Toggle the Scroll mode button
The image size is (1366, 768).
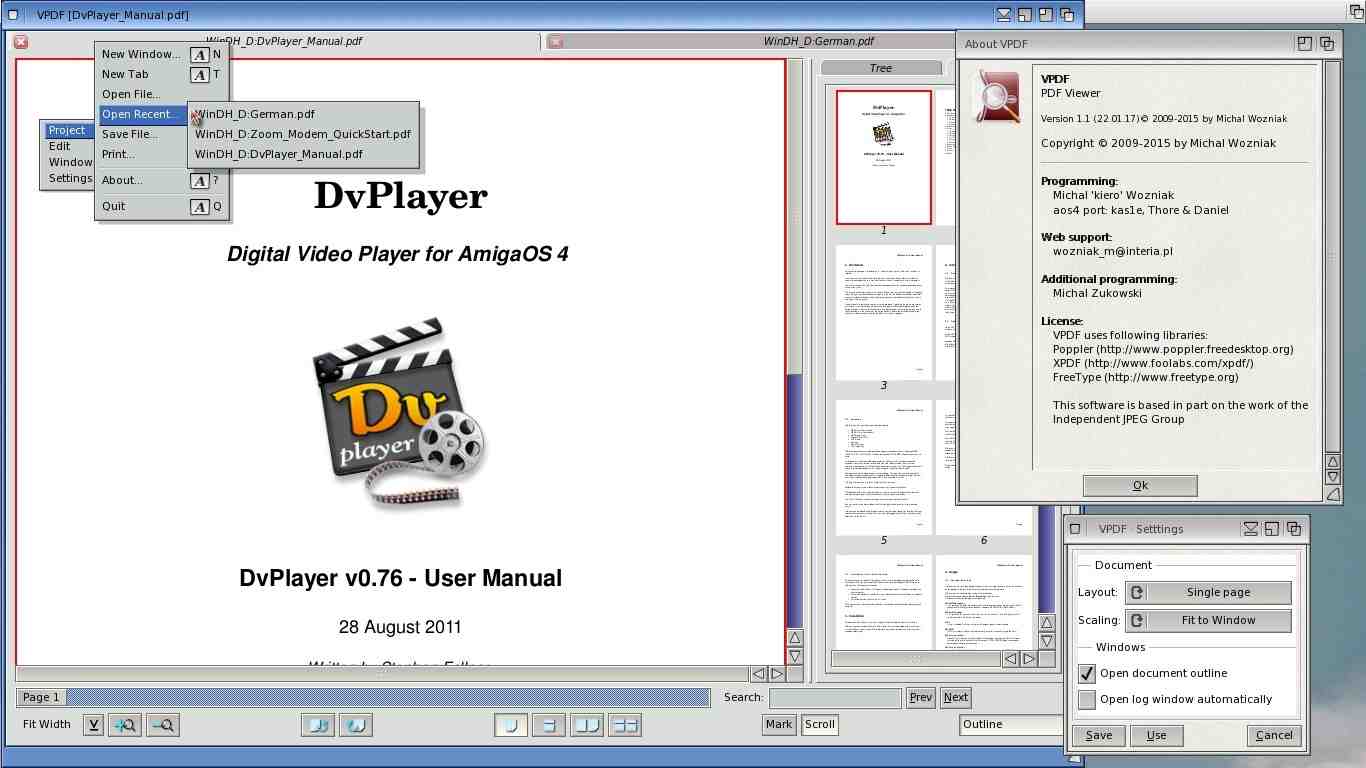pyautogui.click(x=820, y=725)
